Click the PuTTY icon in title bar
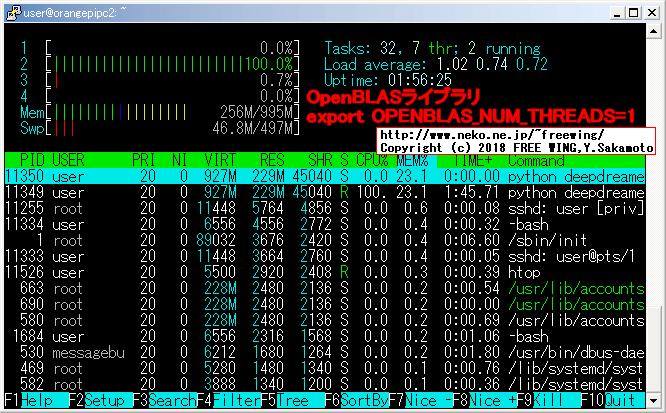Image resolution: width=666 pixels, height=413 pixels. click(x=14, y=13)
